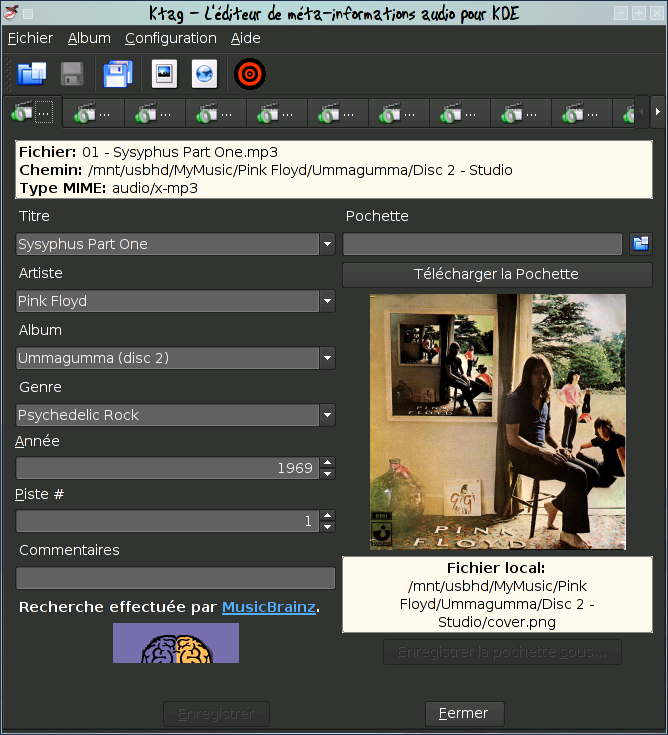The width and height of the screenshot is (668, 735).
Task: Select the first file tab
Action: 32,112
